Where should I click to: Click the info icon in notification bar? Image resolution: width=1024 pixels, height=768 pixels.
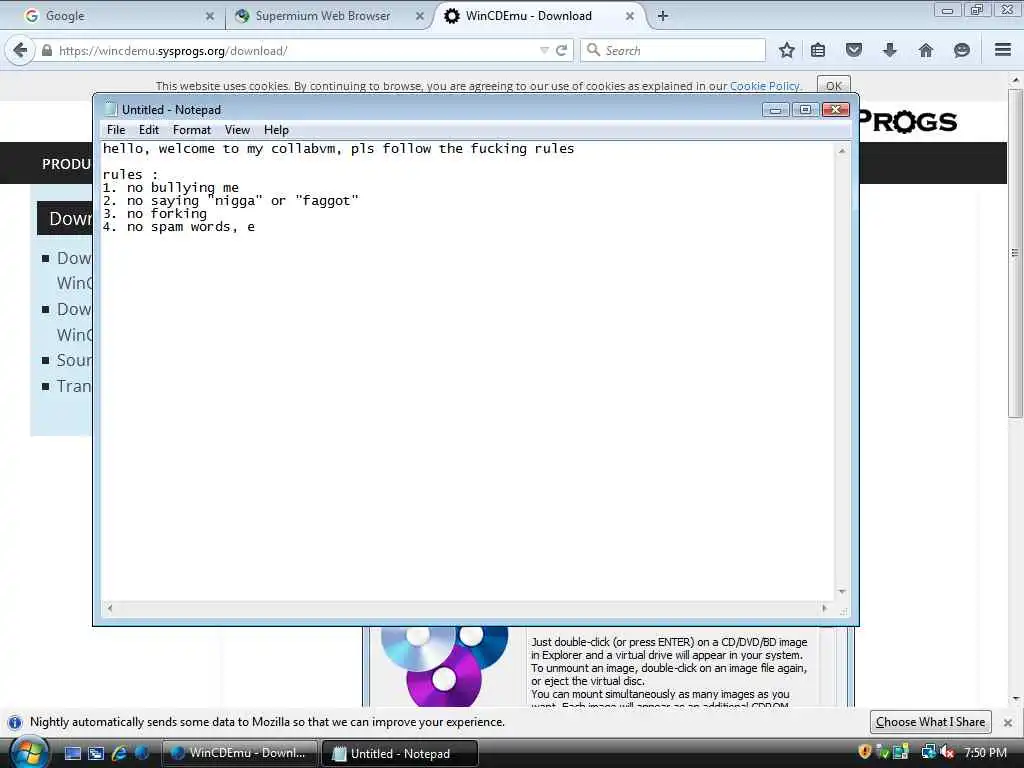(15, 723)
